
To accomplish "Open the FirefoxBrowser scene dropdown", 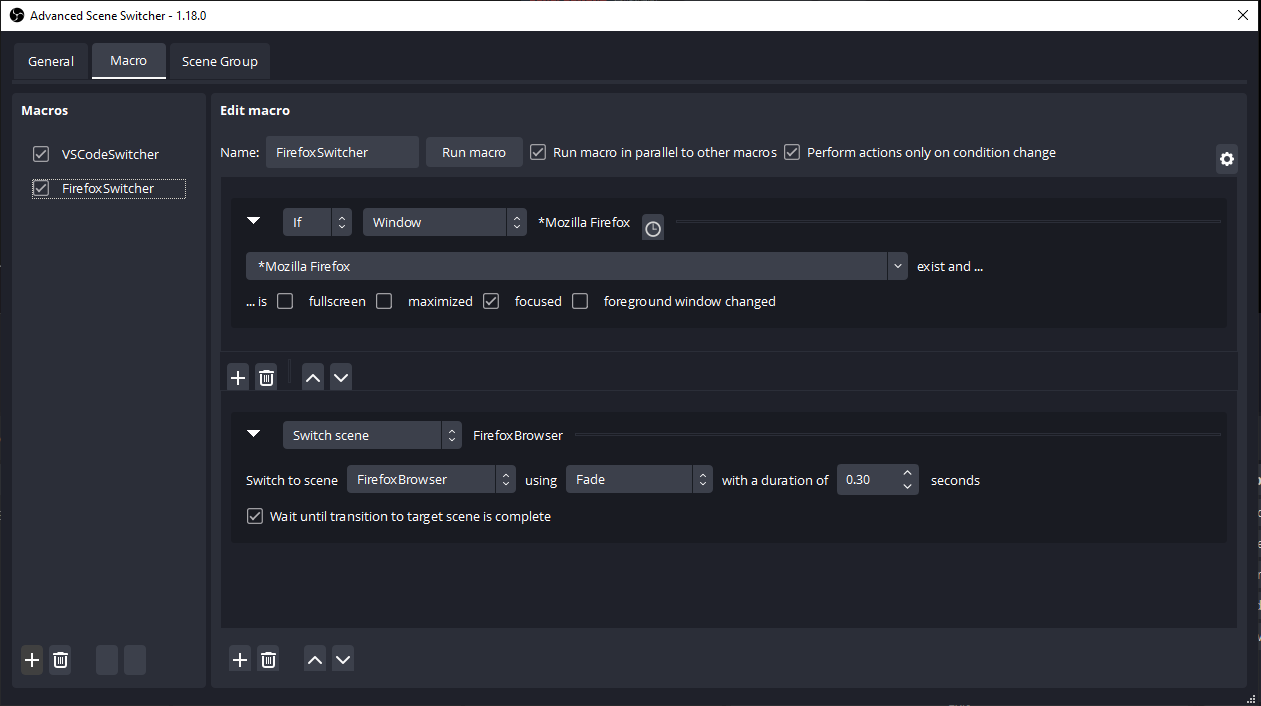I will 423,479.
